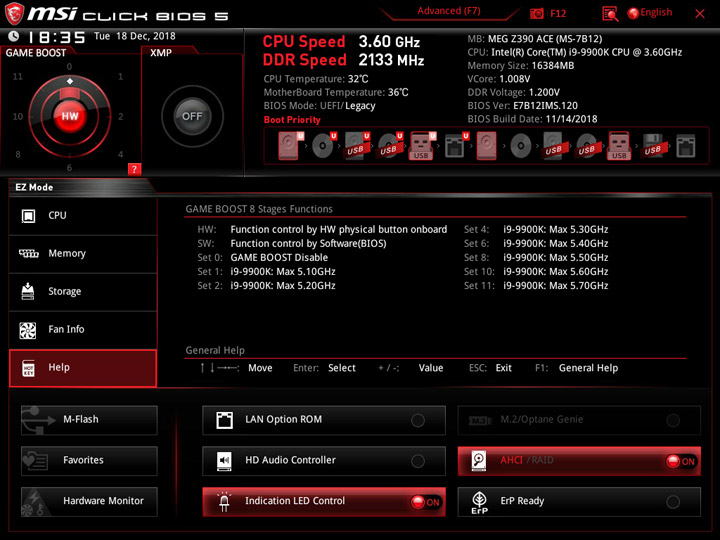Open the CPU tab in EZ Mode
The height and width of the screenshot is (540, 720).
[x=83, y=215]
